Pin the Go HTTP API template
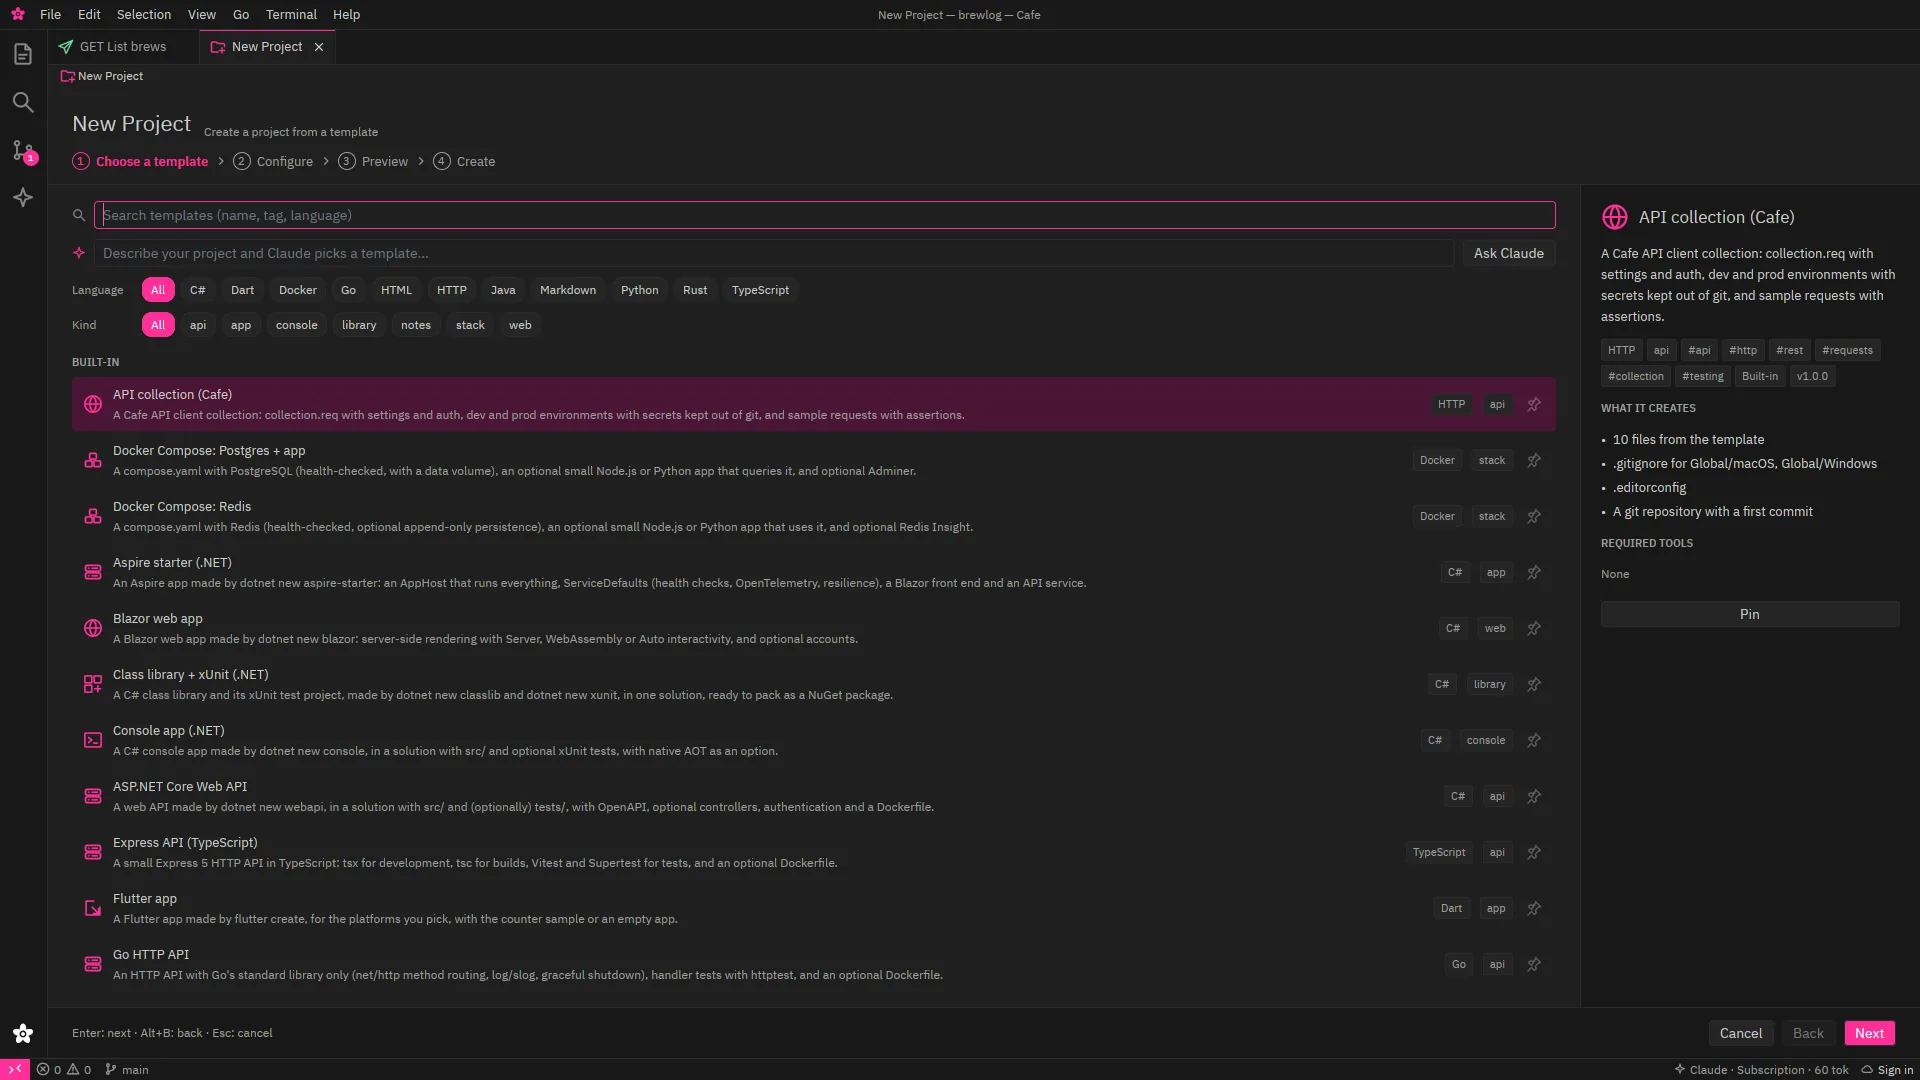The height and width of the screenshot is (1080, 1920). [x=1534, y=964]
